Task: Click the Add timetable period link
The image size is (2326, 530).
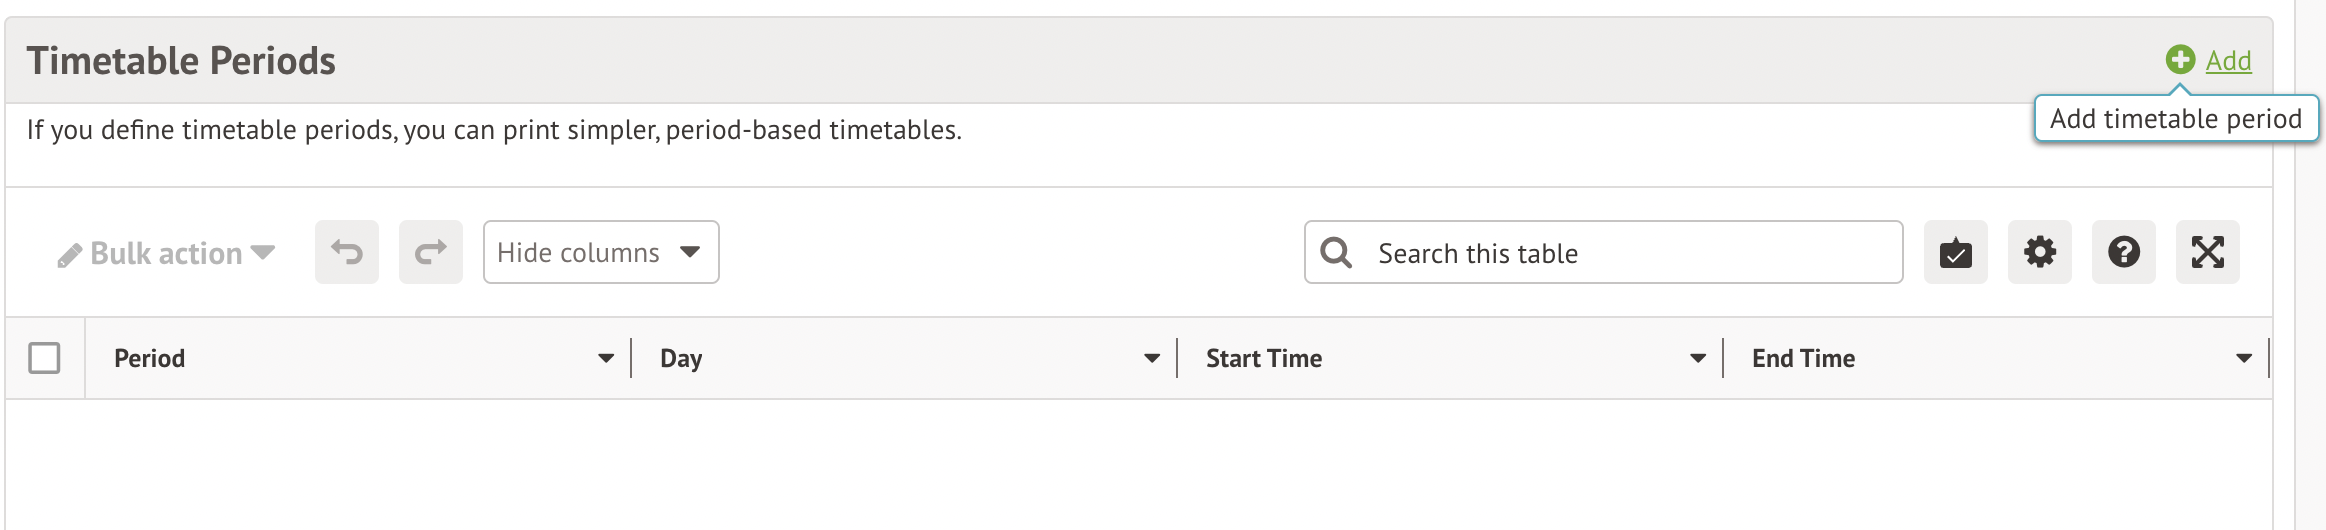Action: click(2228, 61)
